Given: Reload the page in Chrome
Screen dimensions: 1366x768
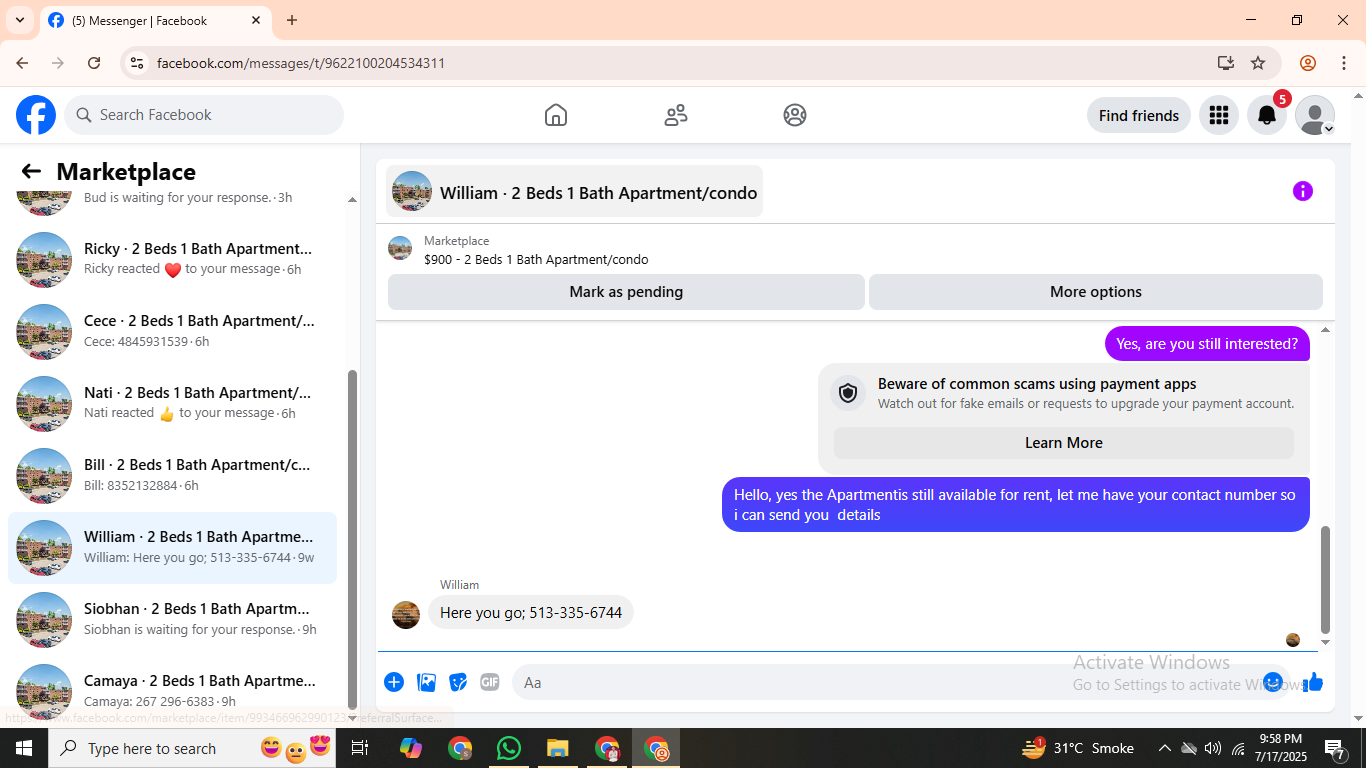Looking at the screenshot, I should click(94, 63).
